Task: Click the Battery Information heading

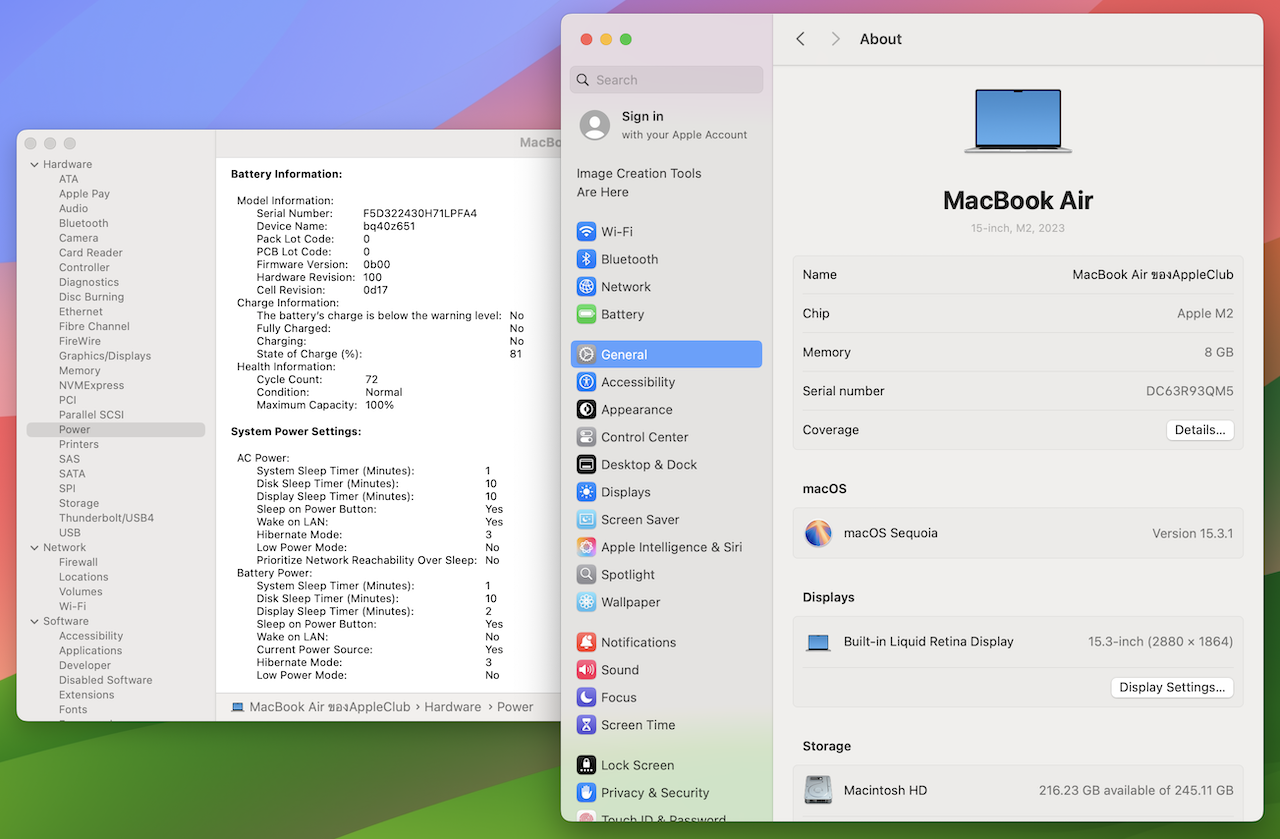Action: pyautogui.click(x=287, y=174)
